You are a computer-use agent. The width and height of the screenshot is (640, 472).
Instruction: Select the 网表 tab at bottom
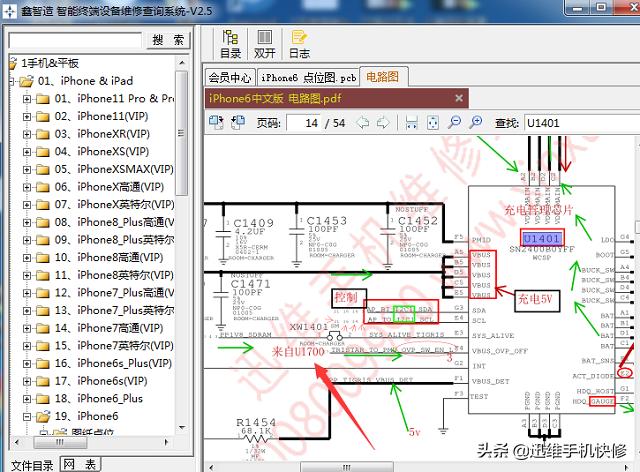tap(80, 464)
